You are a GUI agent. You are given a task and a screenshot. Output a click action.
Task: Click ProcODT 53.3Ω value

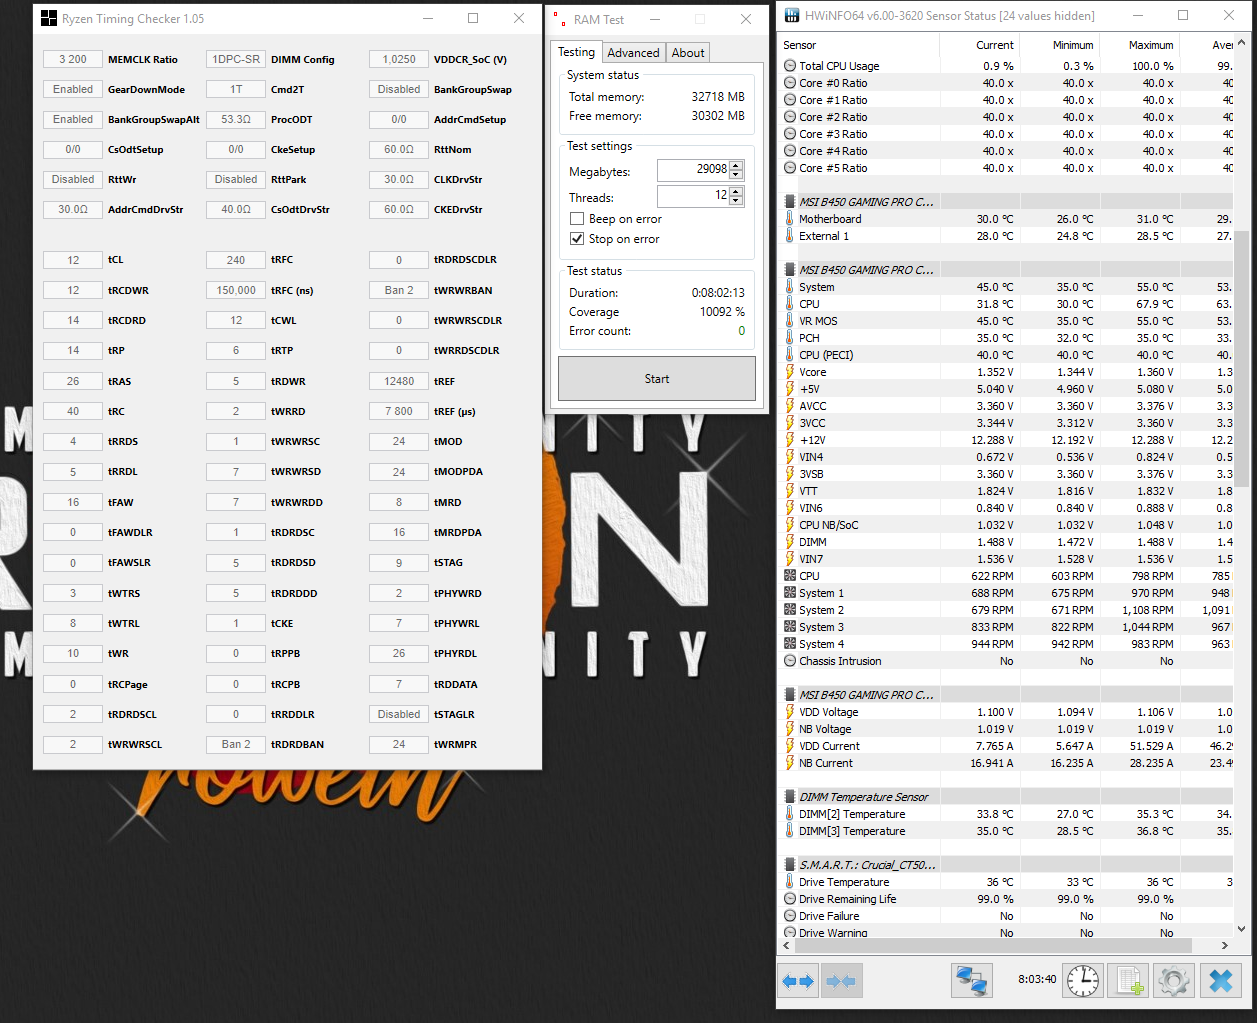click(x=236, y=119)
